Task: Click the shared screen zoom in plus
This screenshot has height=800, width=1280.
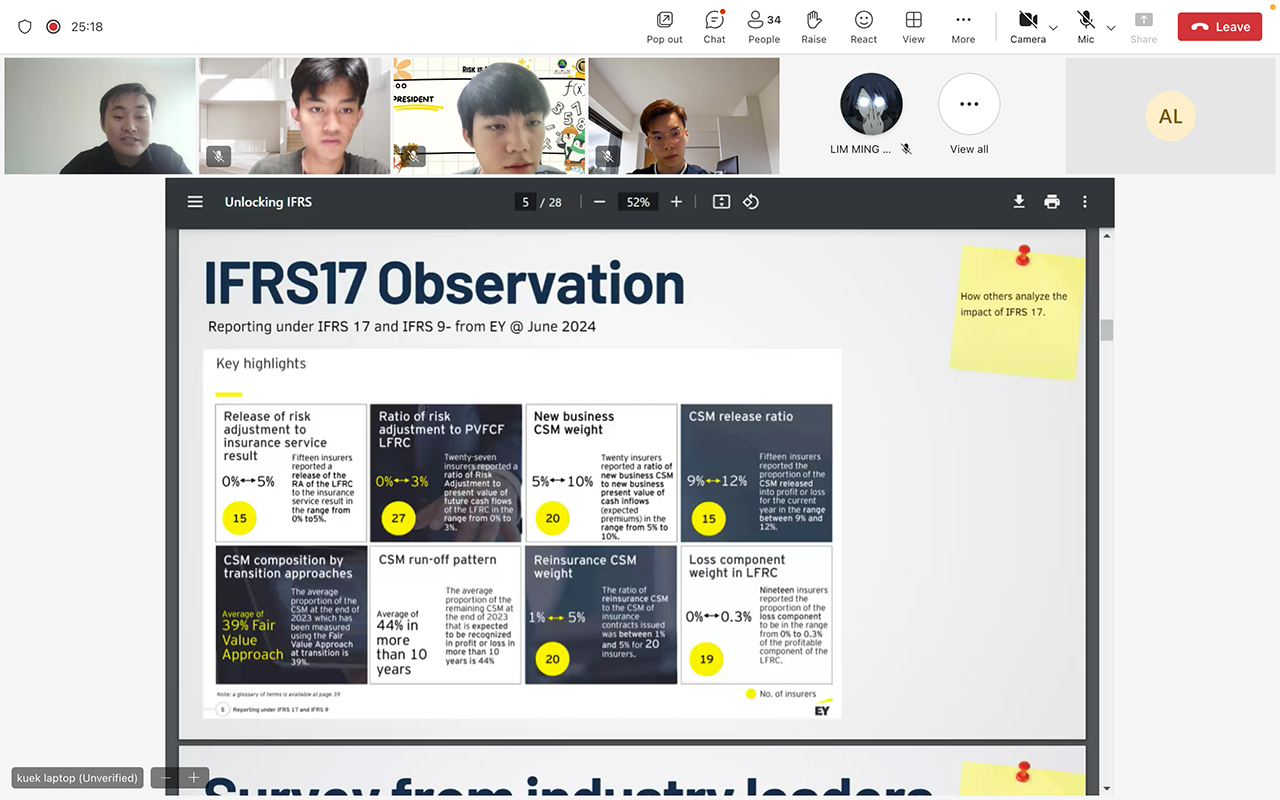Action: click(194, 777)
